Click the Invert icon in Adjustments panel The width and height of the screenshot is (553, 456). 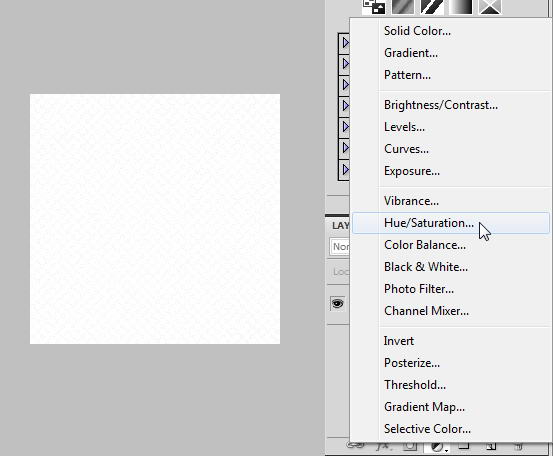(x=374, y=7)
